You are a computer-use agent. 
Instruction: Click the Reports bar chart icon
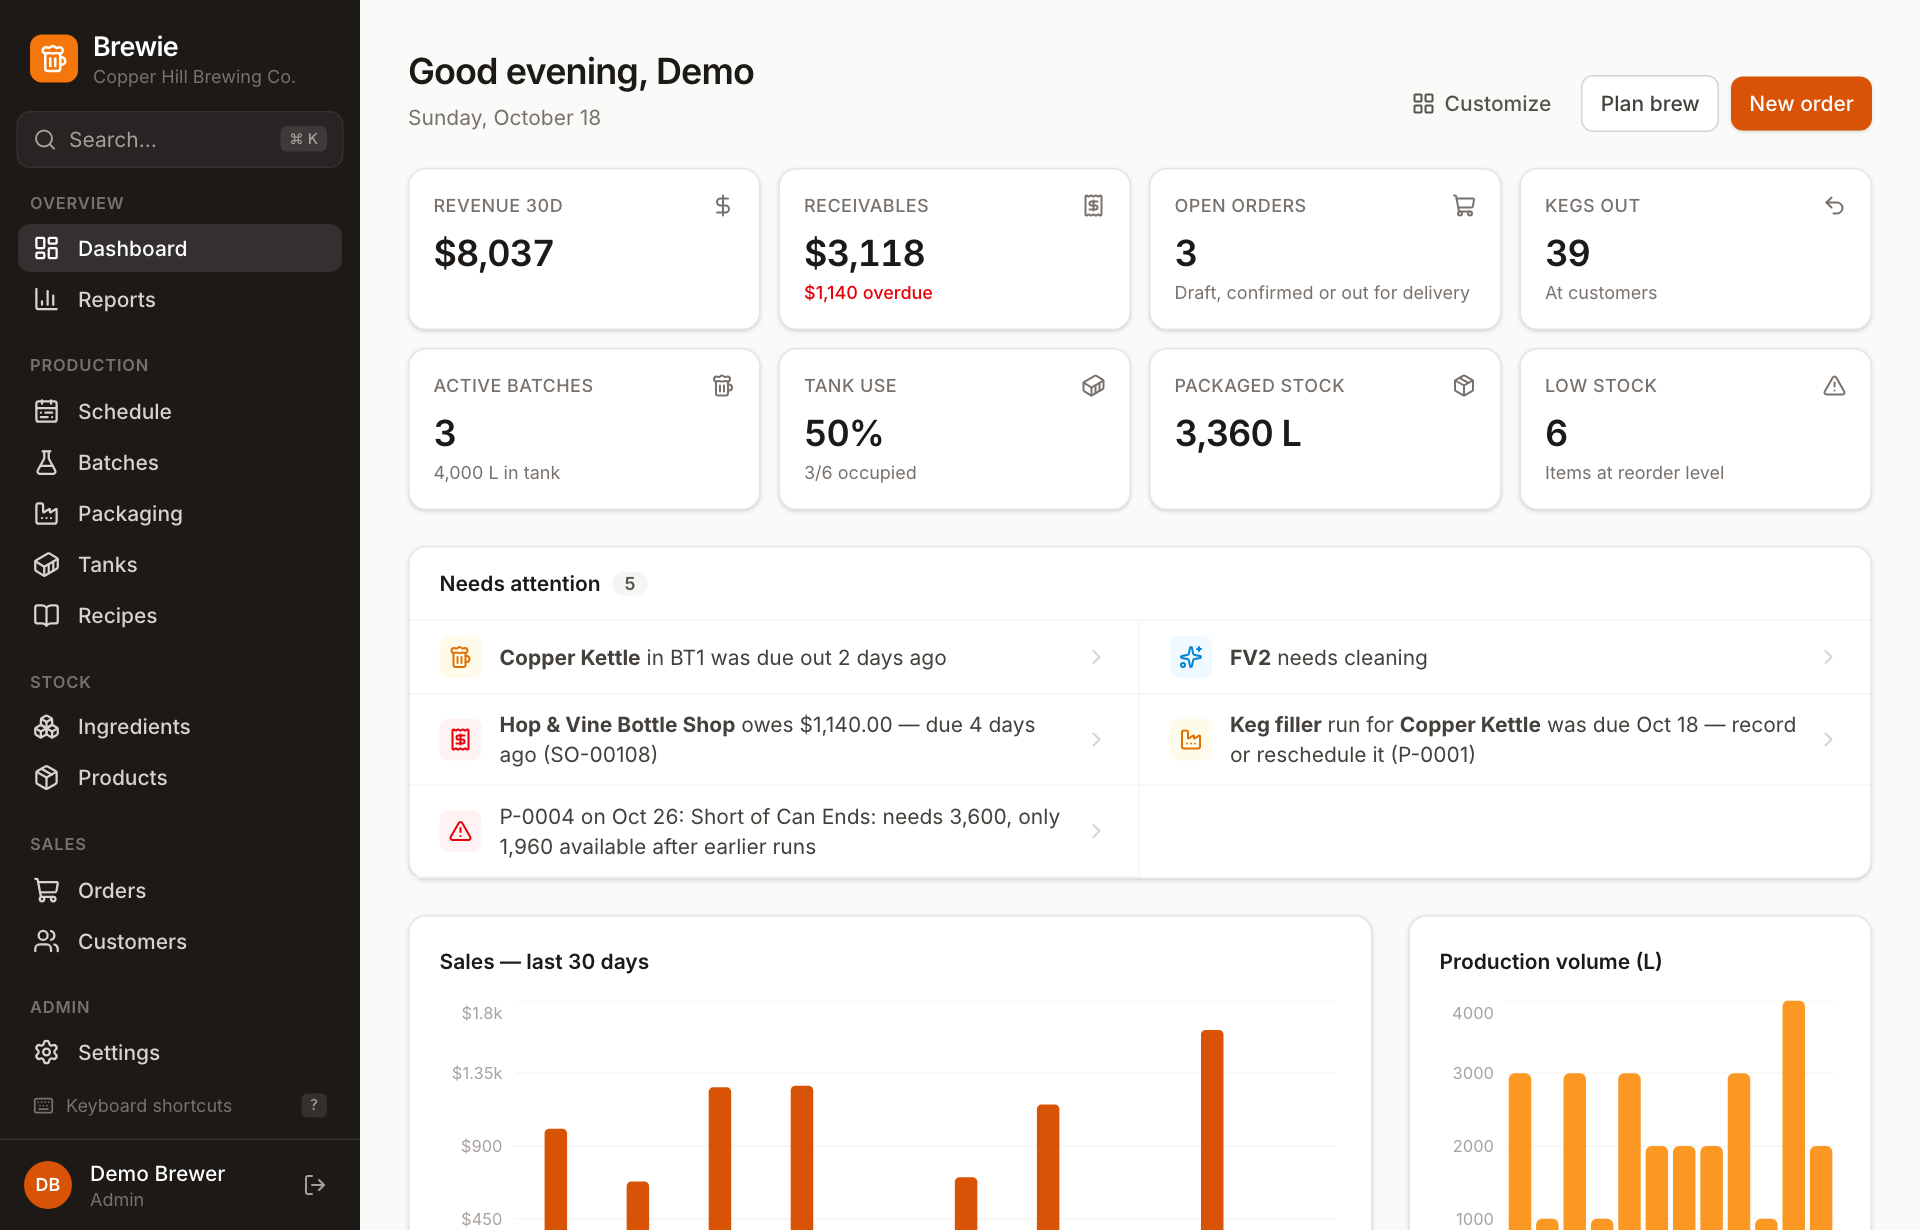pyautogui.click(x=47, y=299)
